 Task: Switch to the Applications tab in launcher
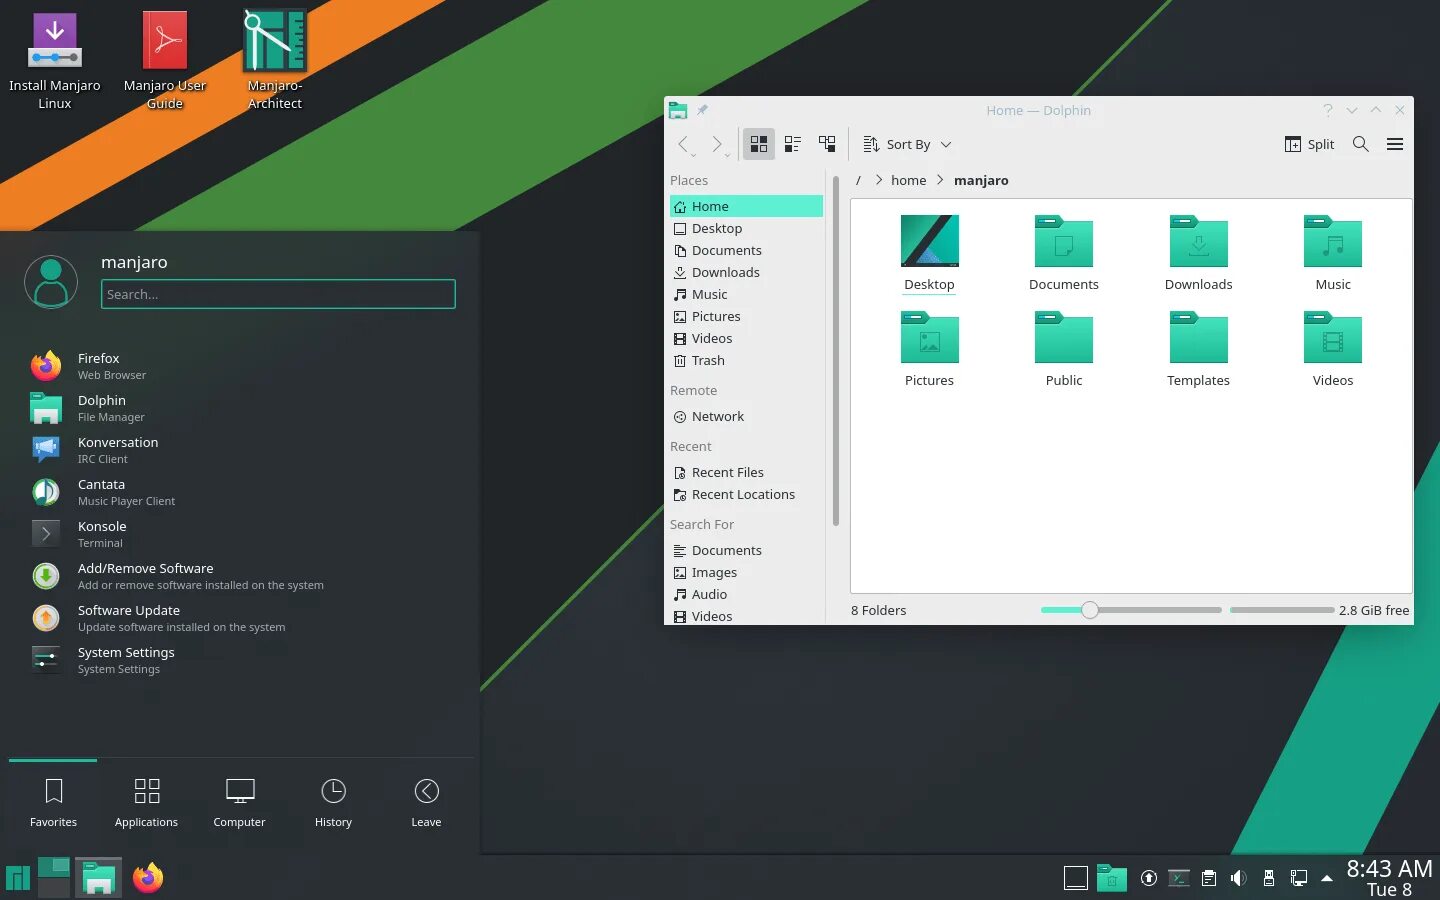pyautogui.click(x=146, y=800)
